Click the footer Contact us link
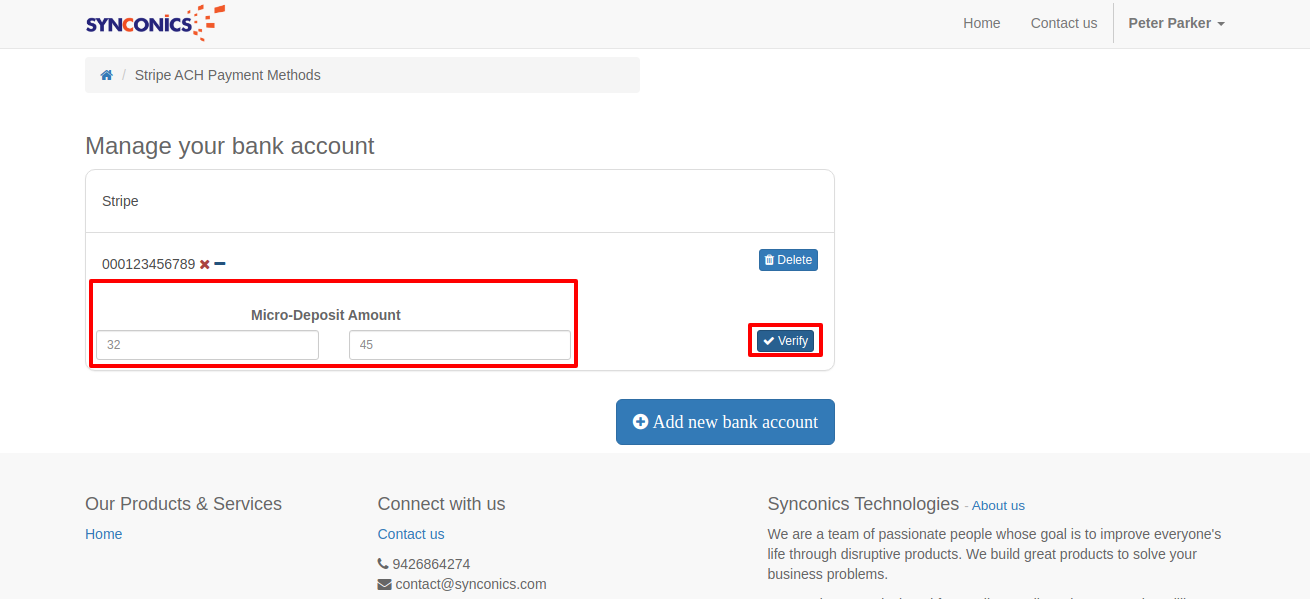Screen dimensions: 1310x599 click(x=411, y=534)
